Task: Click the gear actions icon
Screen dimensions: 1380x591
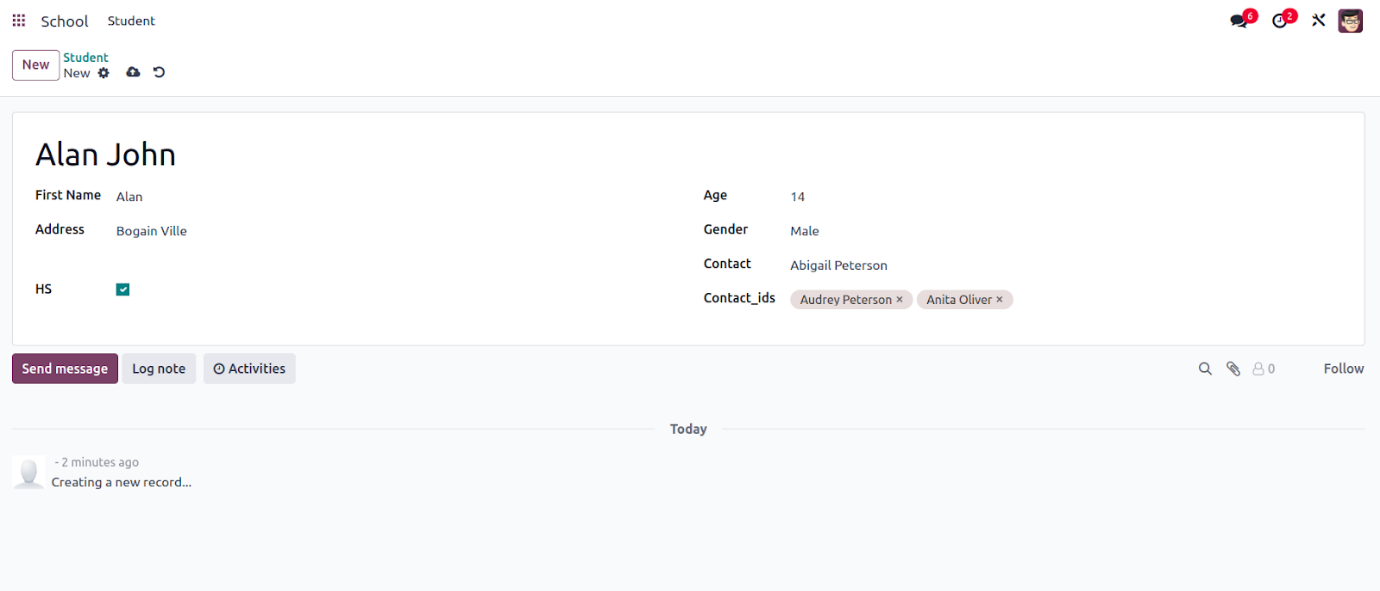Action: (104, 73)
